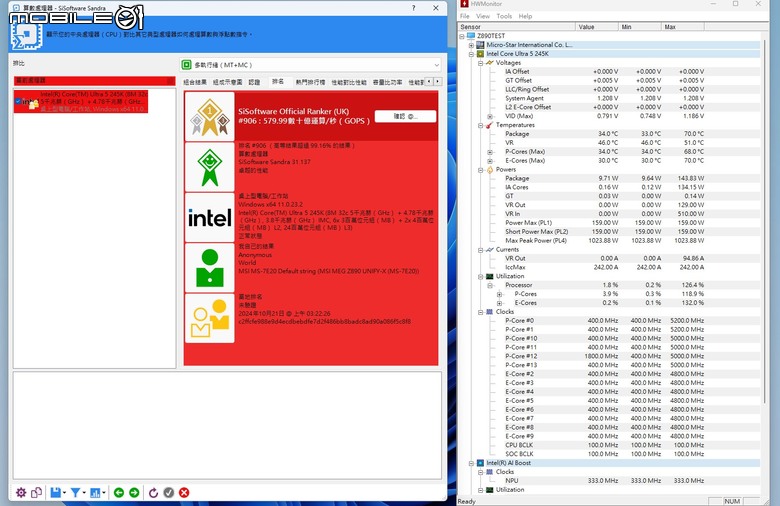Go back with the green left arrow
Image resolution: width=780 pixels, height=506 pixels.
tap(119, 493)
